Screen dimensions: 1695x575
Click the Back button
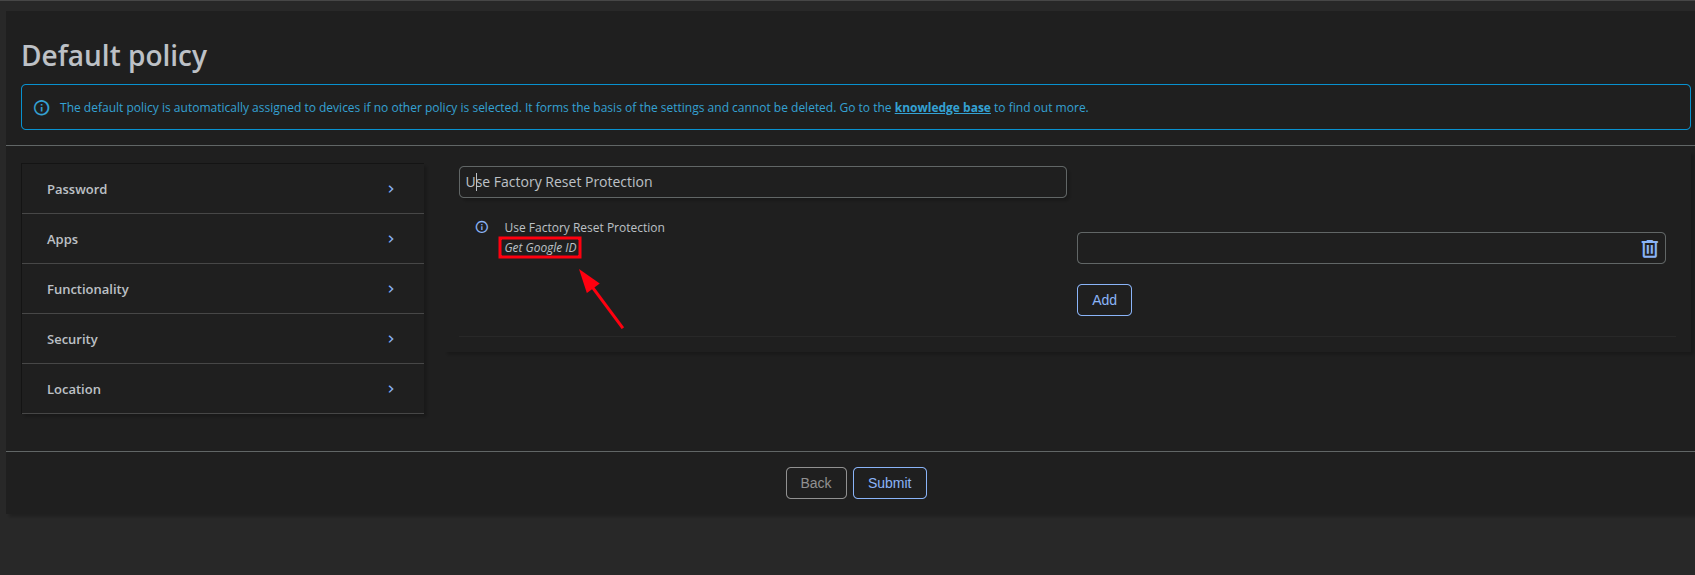click(816, 483)
